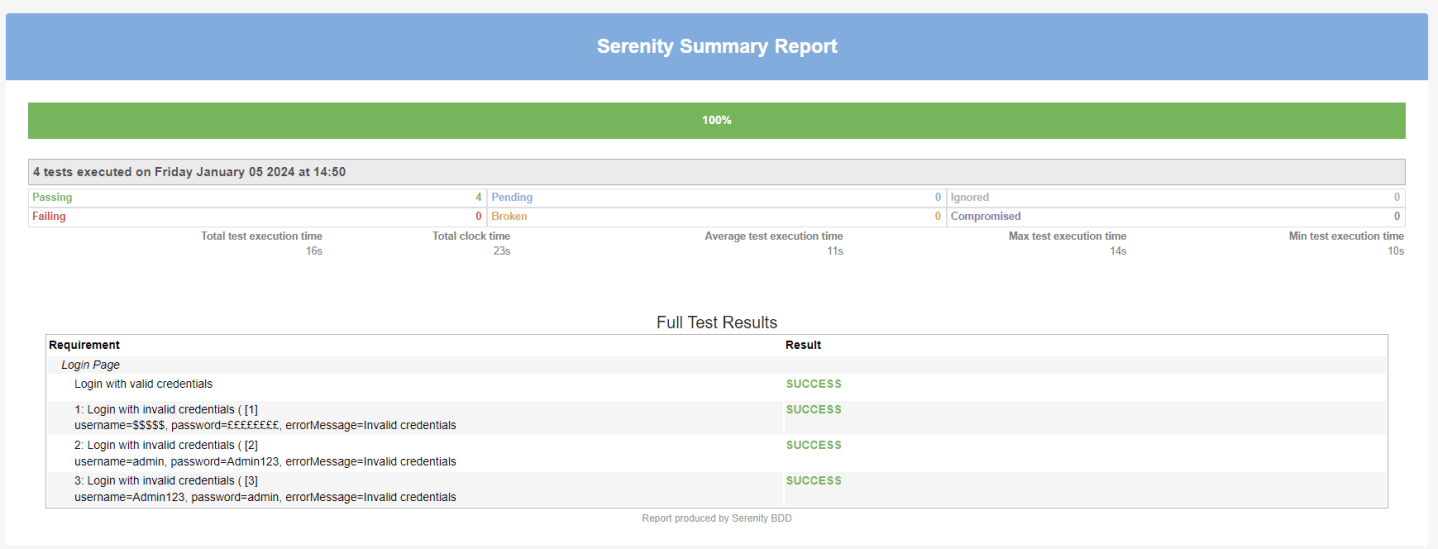Screen dimensions: 1438x549
Task: Click Total clock time label
Action: pos(471,236)
